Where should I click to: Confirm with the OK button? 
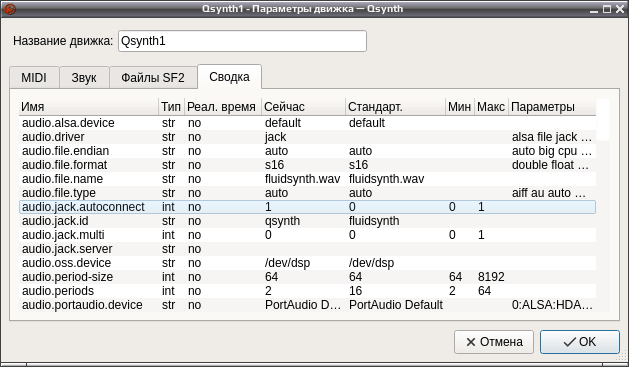click(x=580, y=342)
